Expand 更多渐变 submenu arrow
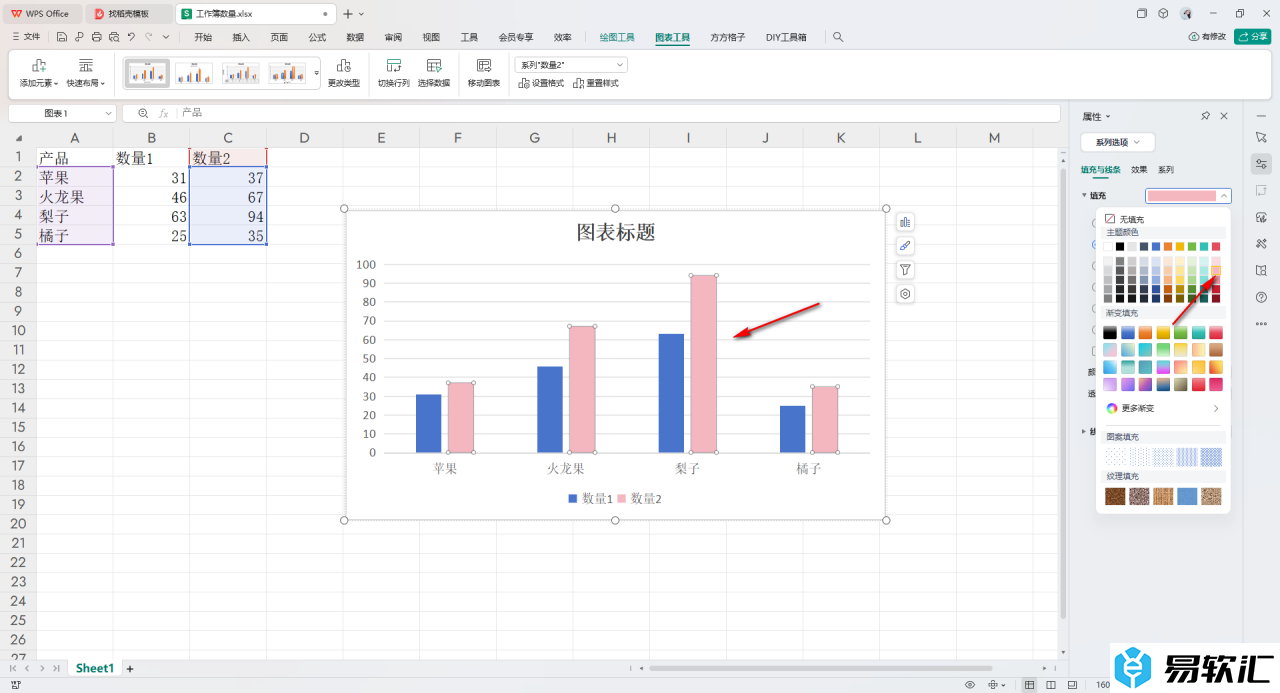 coord(1216,408)
